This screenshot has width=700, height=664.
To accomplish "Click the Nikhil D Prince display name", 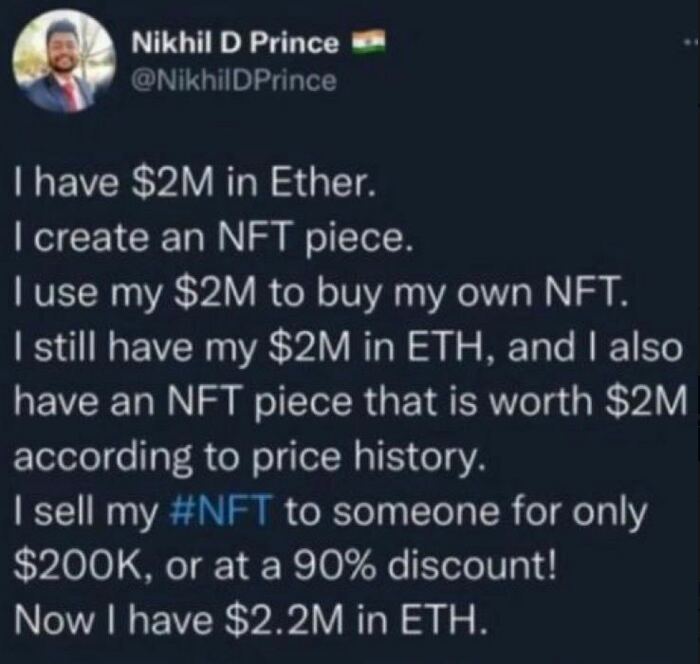I will pos(235,44).
